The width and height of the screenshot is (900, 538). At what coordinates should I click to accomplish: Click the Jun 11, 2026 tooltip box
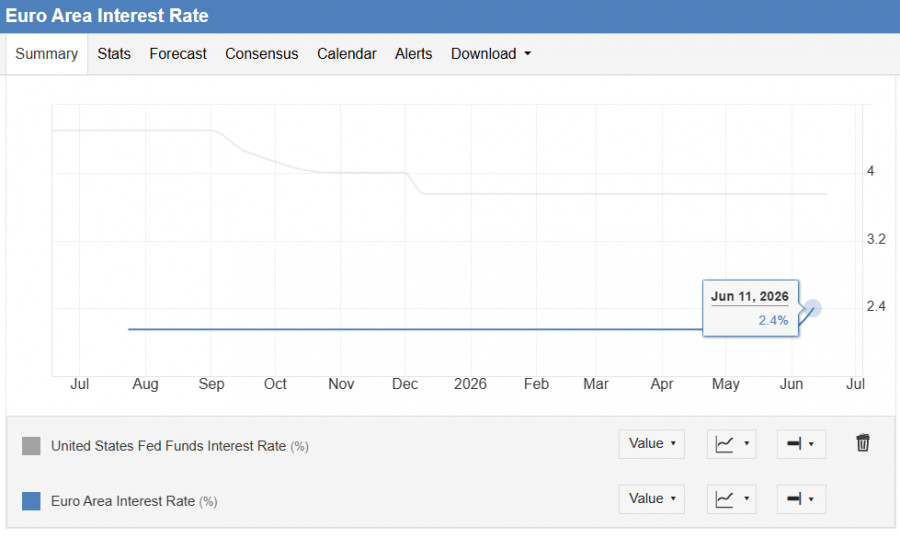click(750, 308)
